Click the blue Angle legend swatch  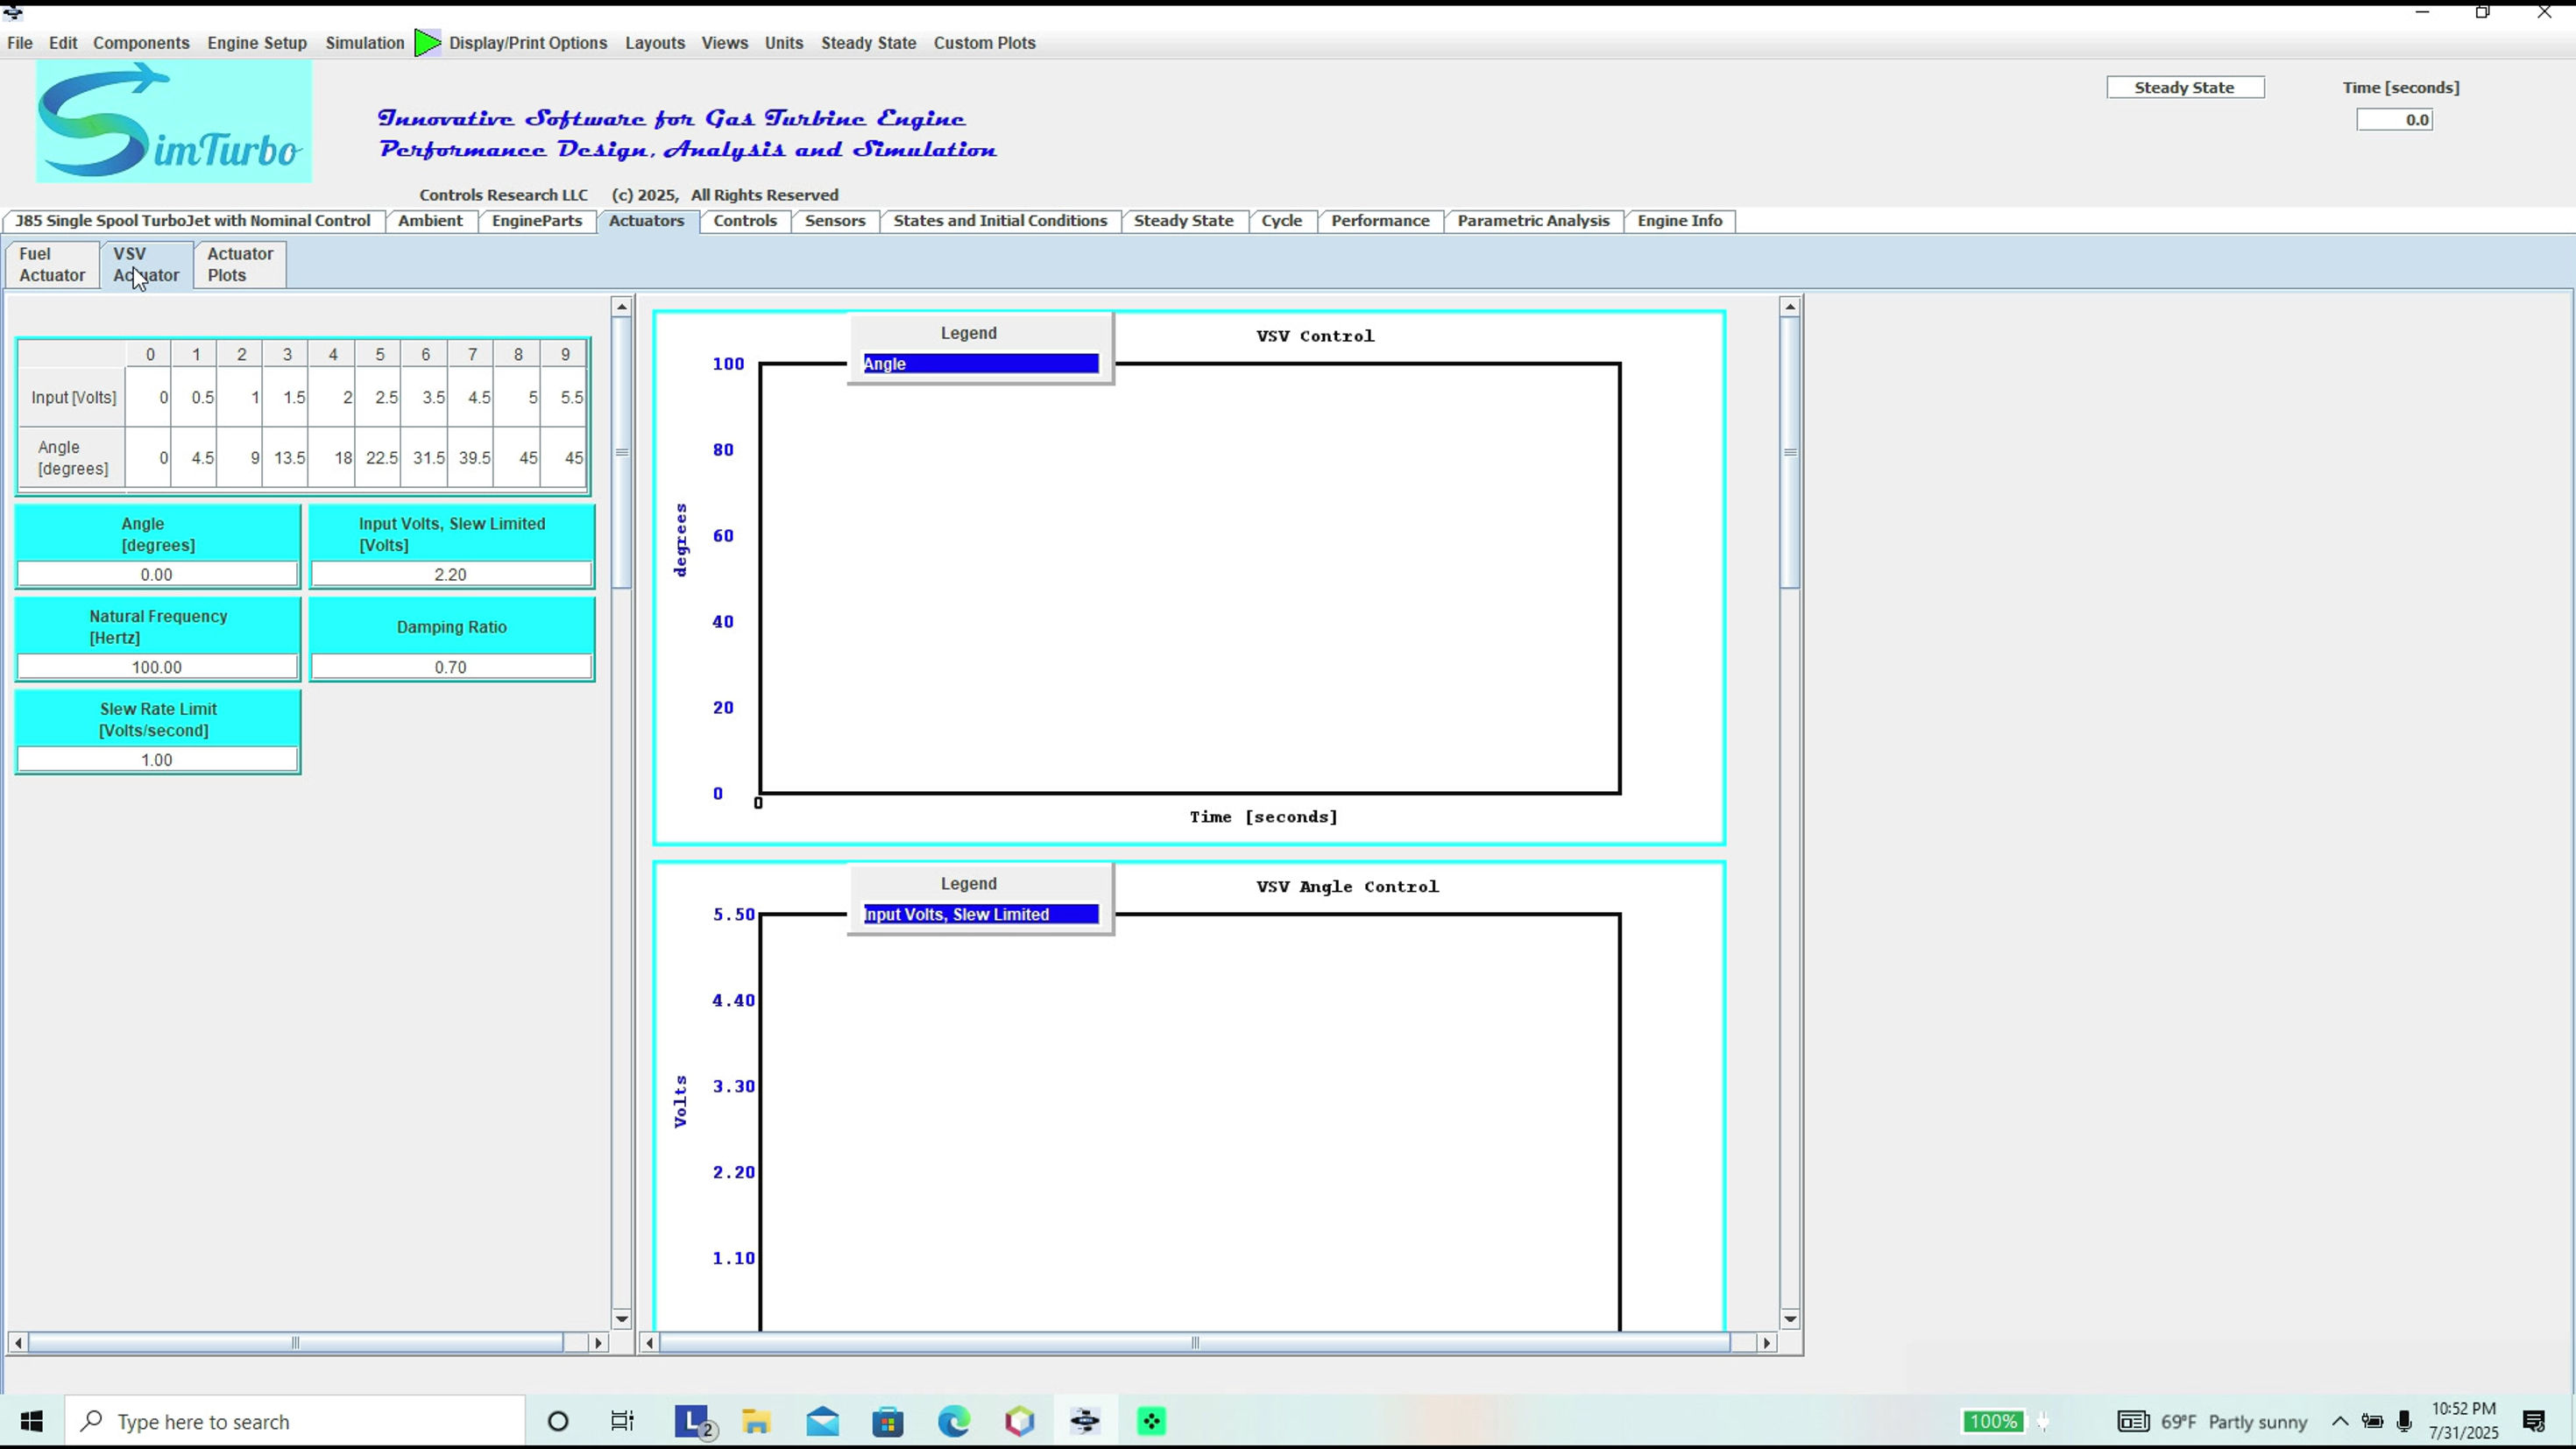point(981,364)
